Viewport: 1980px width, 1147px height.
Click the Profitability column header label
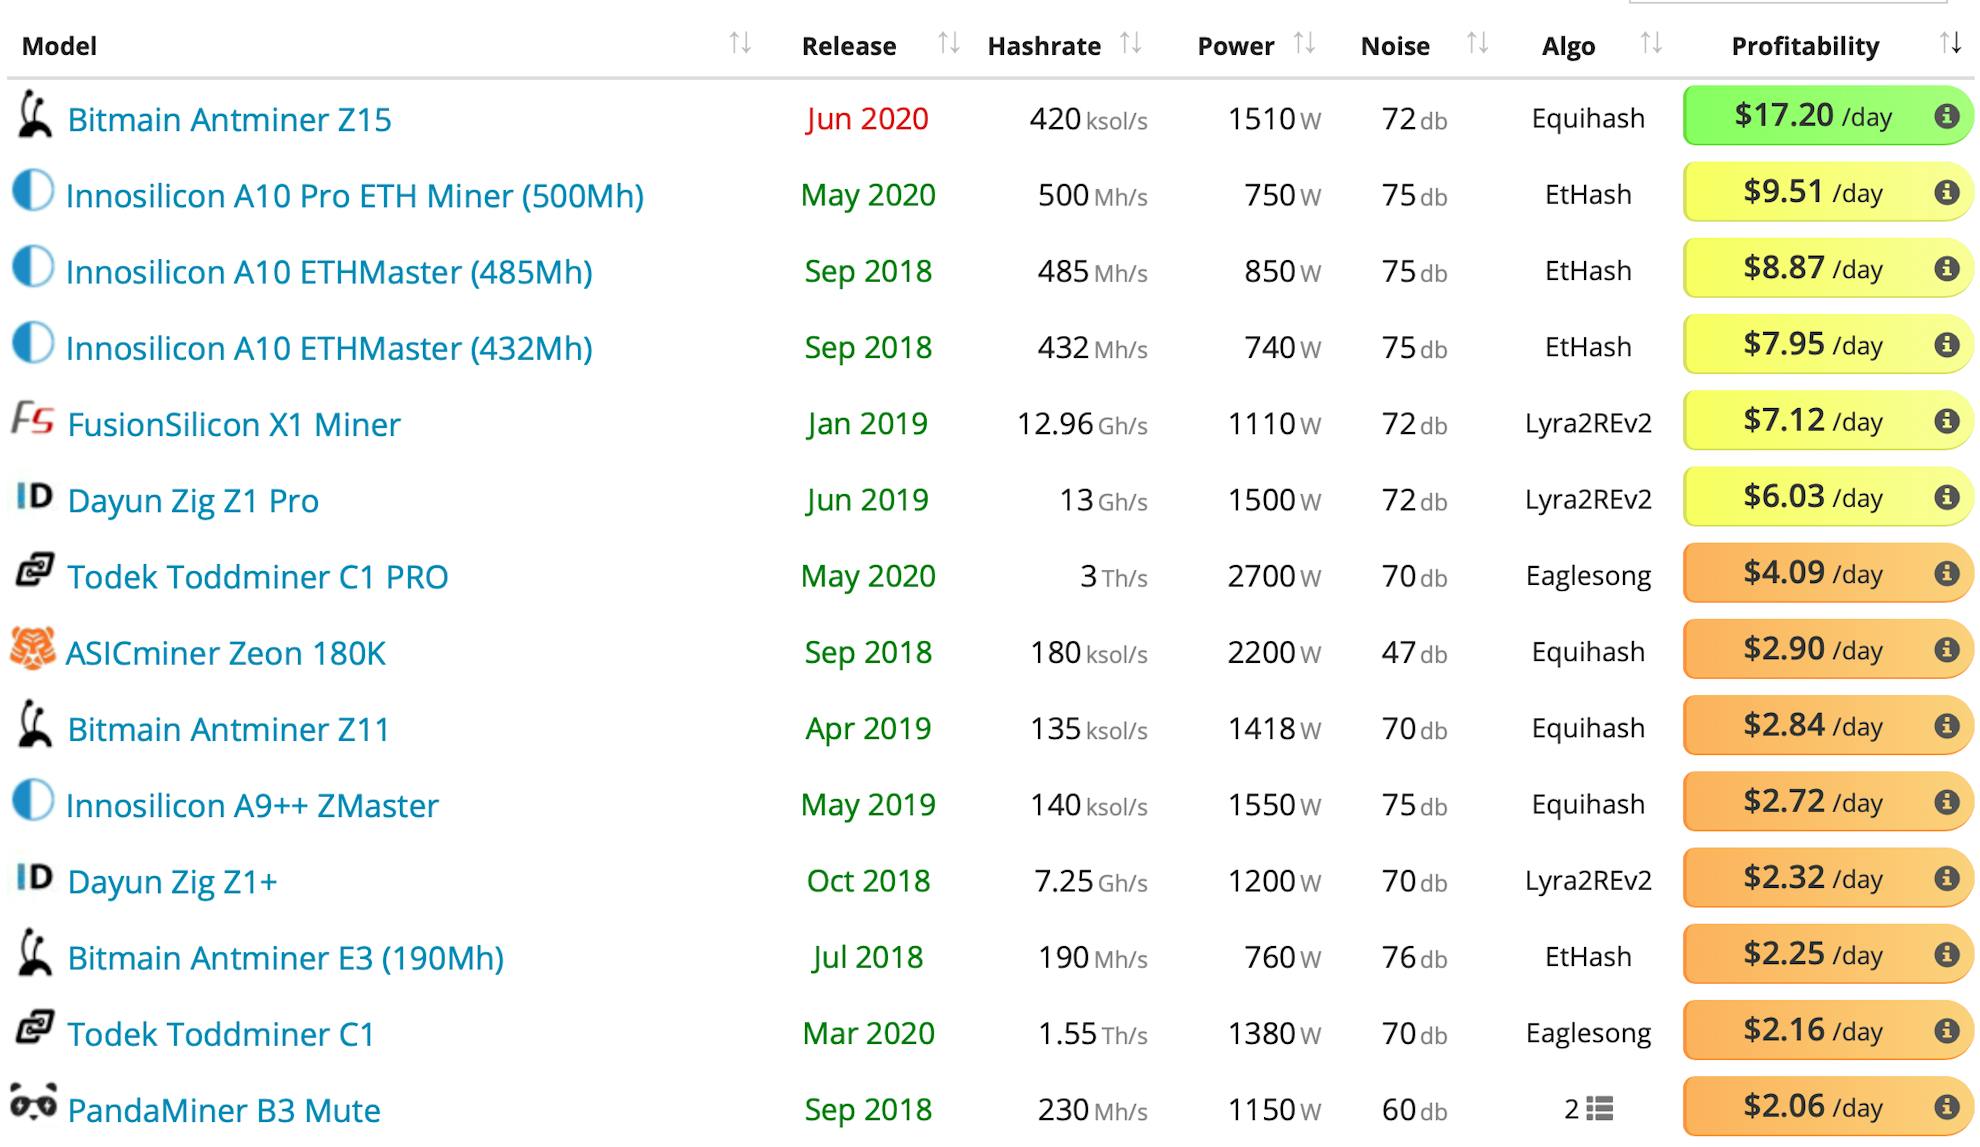click(1805, 46)
